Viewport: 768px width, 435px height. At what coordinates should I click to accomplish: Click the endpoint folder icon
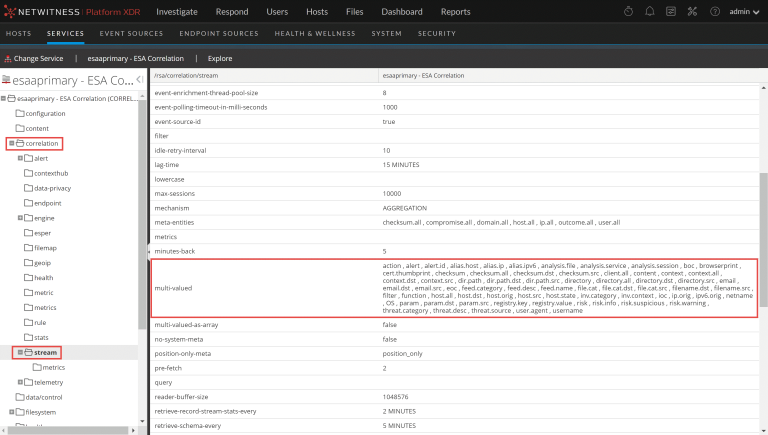click(28, 203)
